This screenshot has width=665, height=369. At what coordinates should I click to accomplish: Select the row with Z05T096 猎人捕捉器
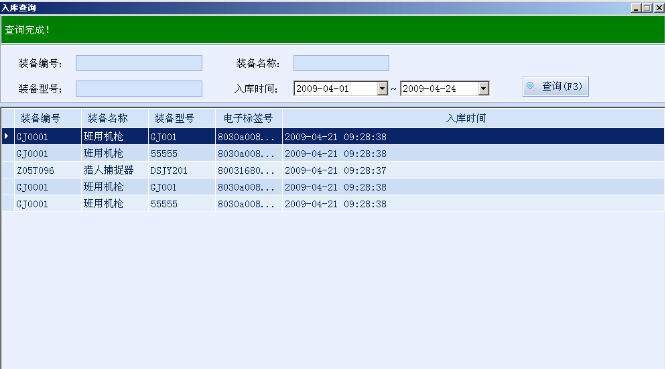click(x=332, y=170)
